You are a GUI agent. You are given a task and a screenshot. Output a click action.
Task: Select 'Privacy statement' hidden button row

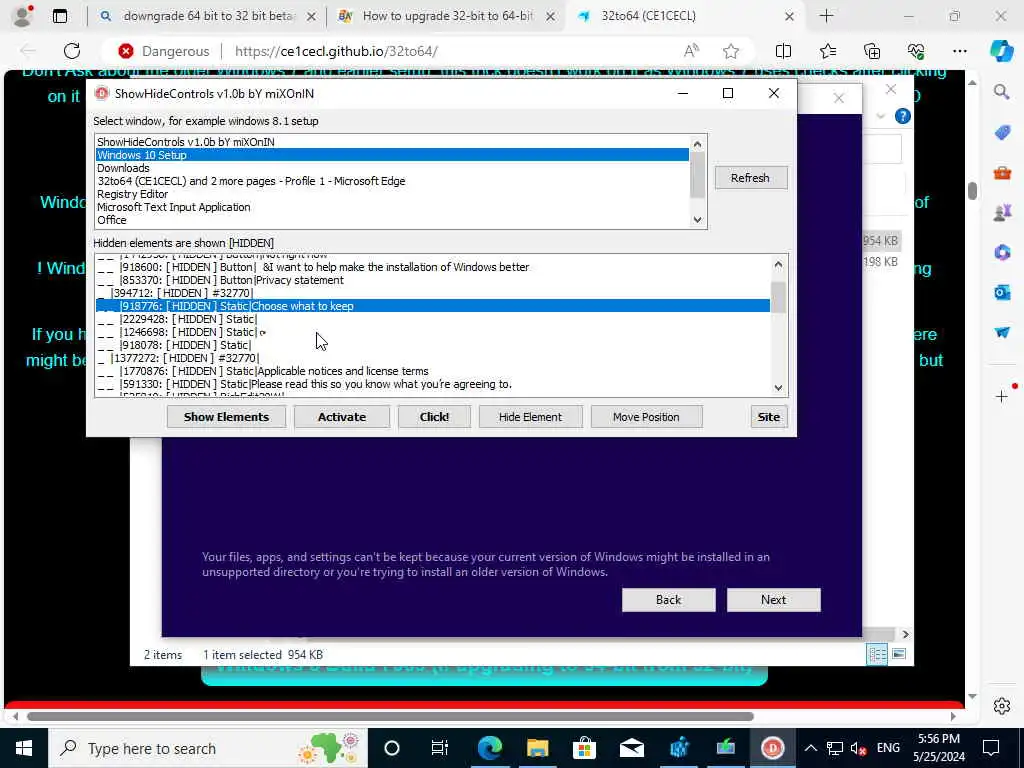click(x=432, y=280)
